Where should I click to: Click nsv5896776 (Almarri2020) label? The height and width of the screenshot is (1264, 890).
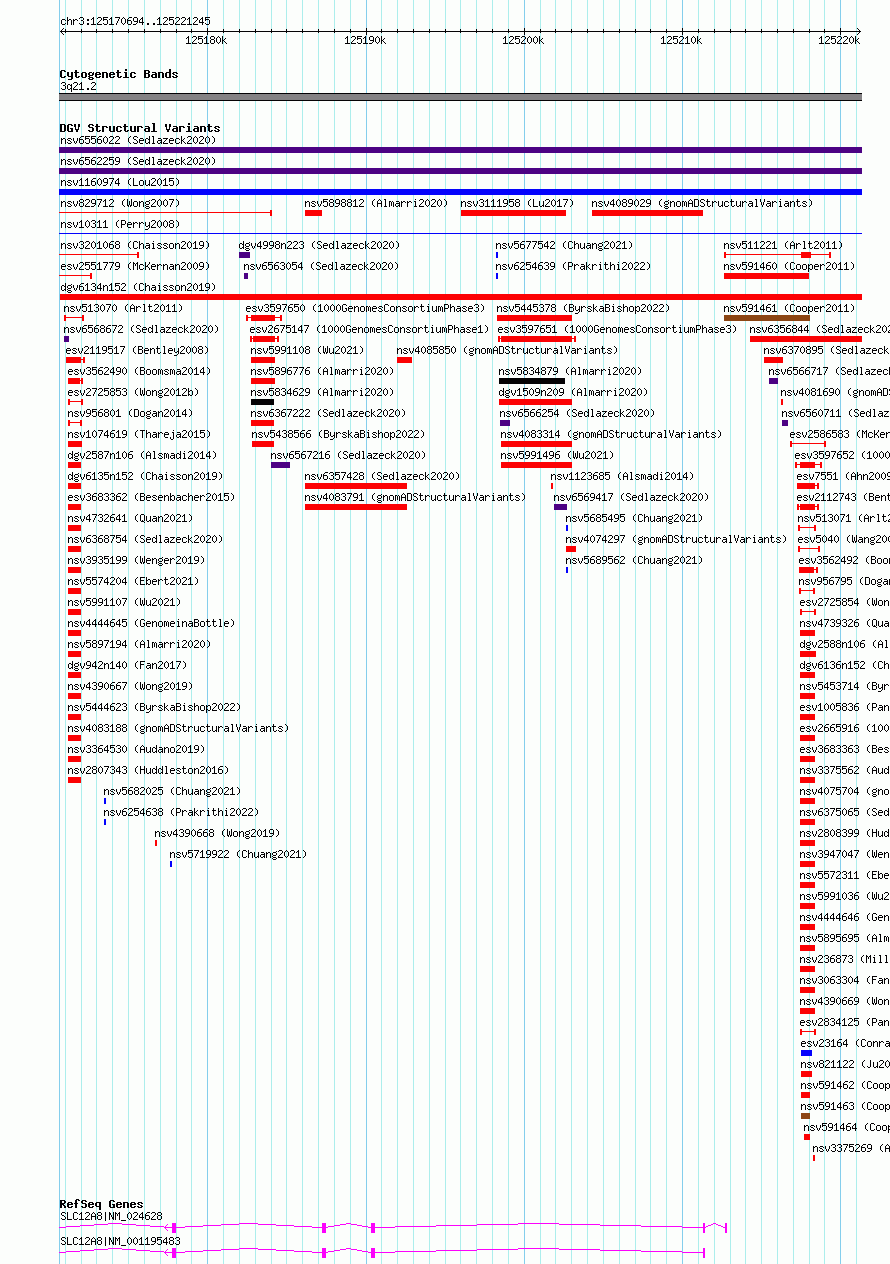tap(322, 371)
